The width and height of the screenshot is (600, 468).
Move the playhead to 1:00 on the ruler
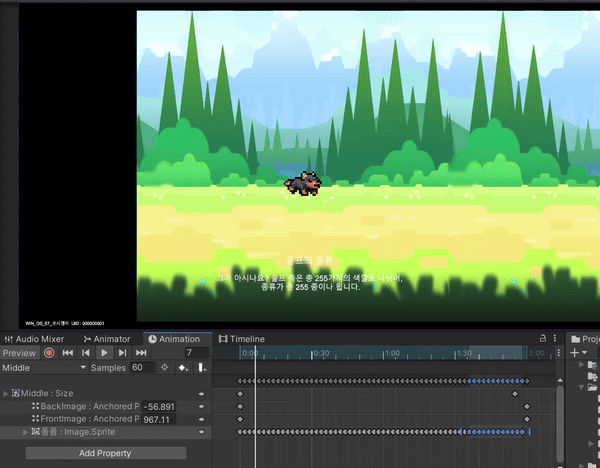pyautogui.click(x=383, y=353)
